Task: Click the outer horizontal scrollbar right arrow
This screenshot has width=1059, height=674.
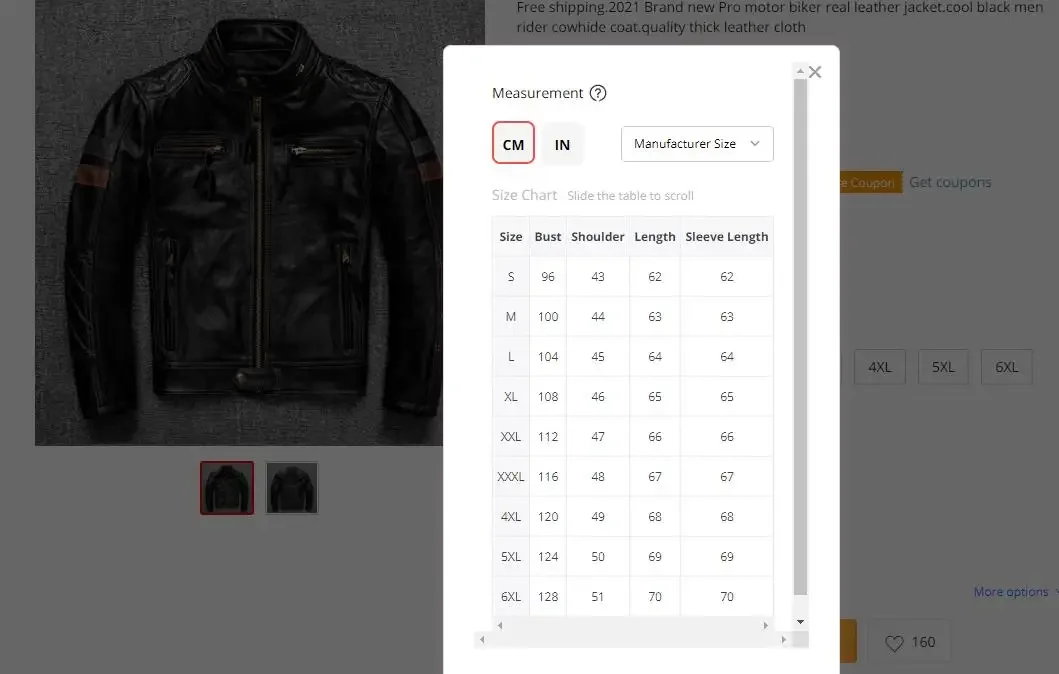Action: [783, 639]
